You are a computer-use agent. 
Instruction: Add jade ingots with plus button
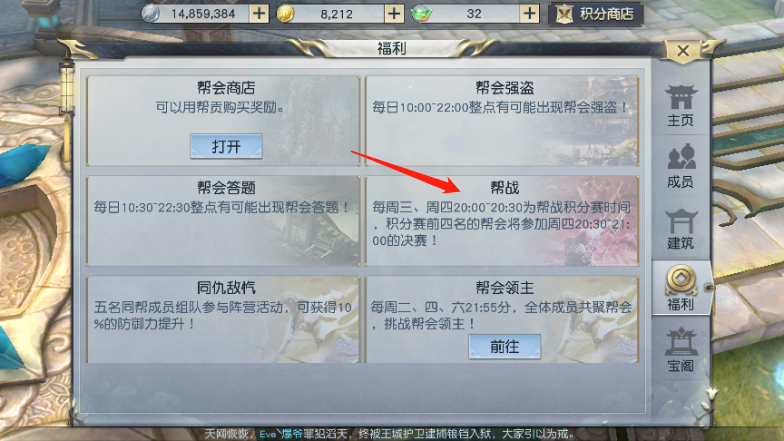point(529,14)
